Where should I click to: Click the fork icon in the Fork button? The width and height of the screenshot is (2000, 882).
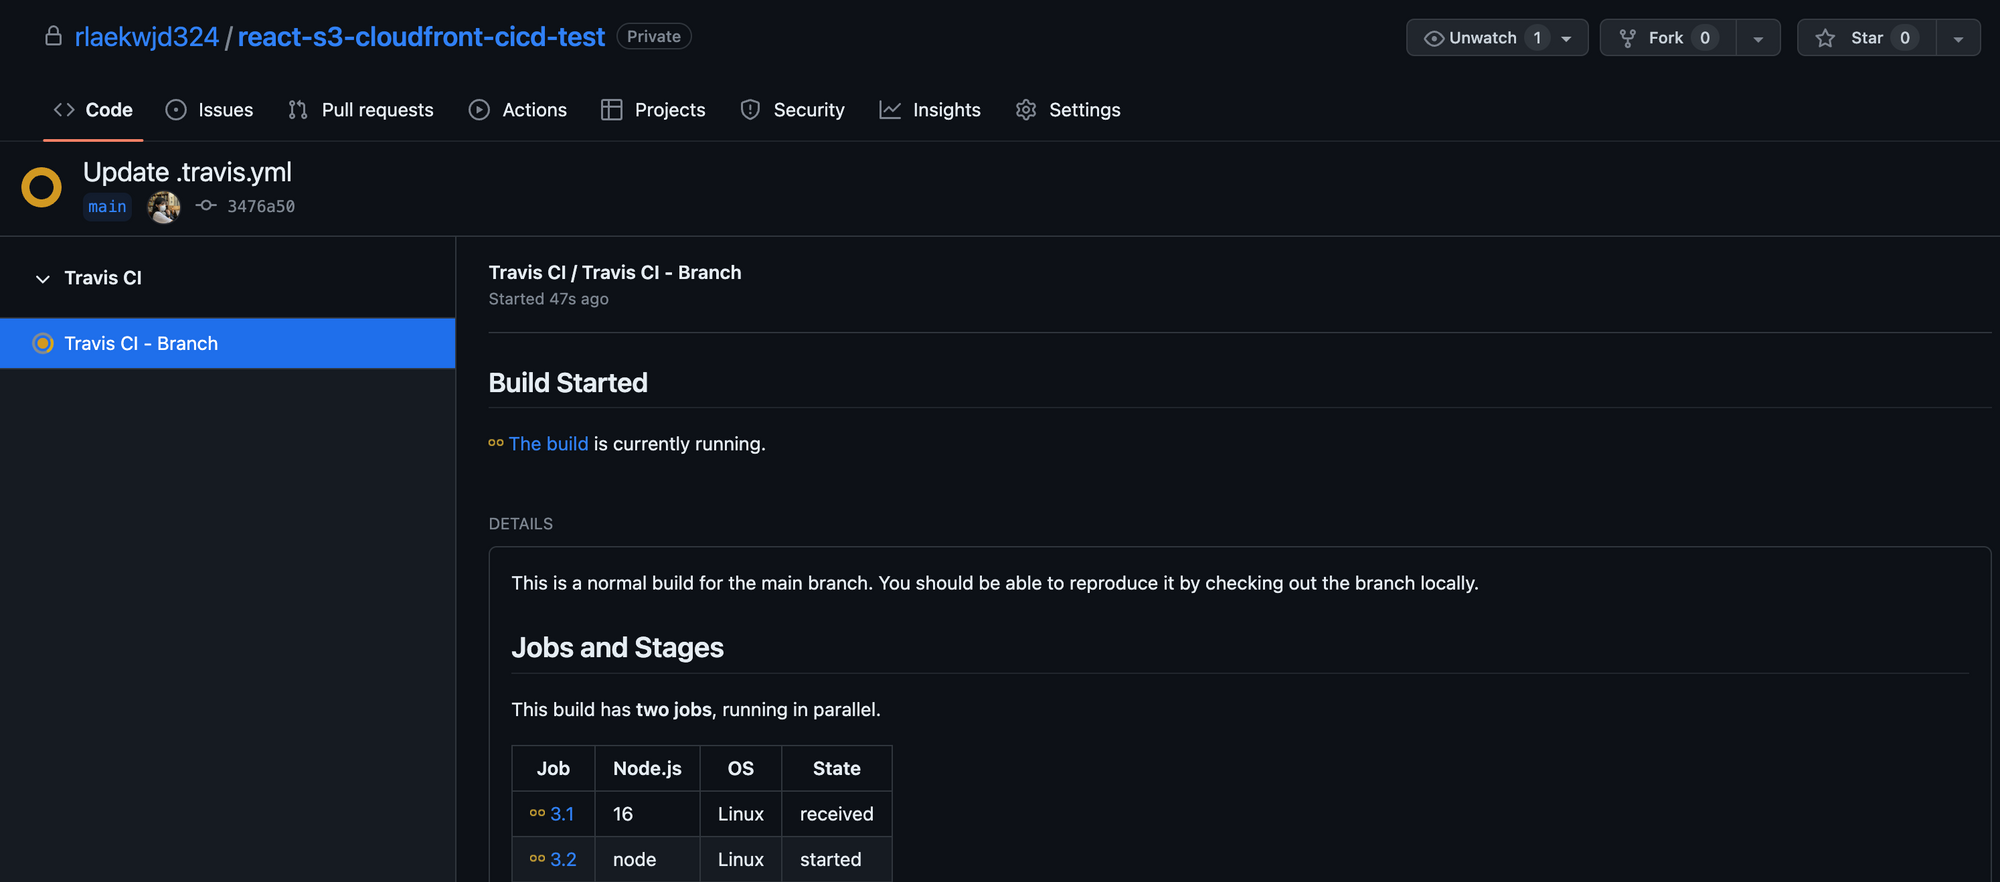[1628, 38]
